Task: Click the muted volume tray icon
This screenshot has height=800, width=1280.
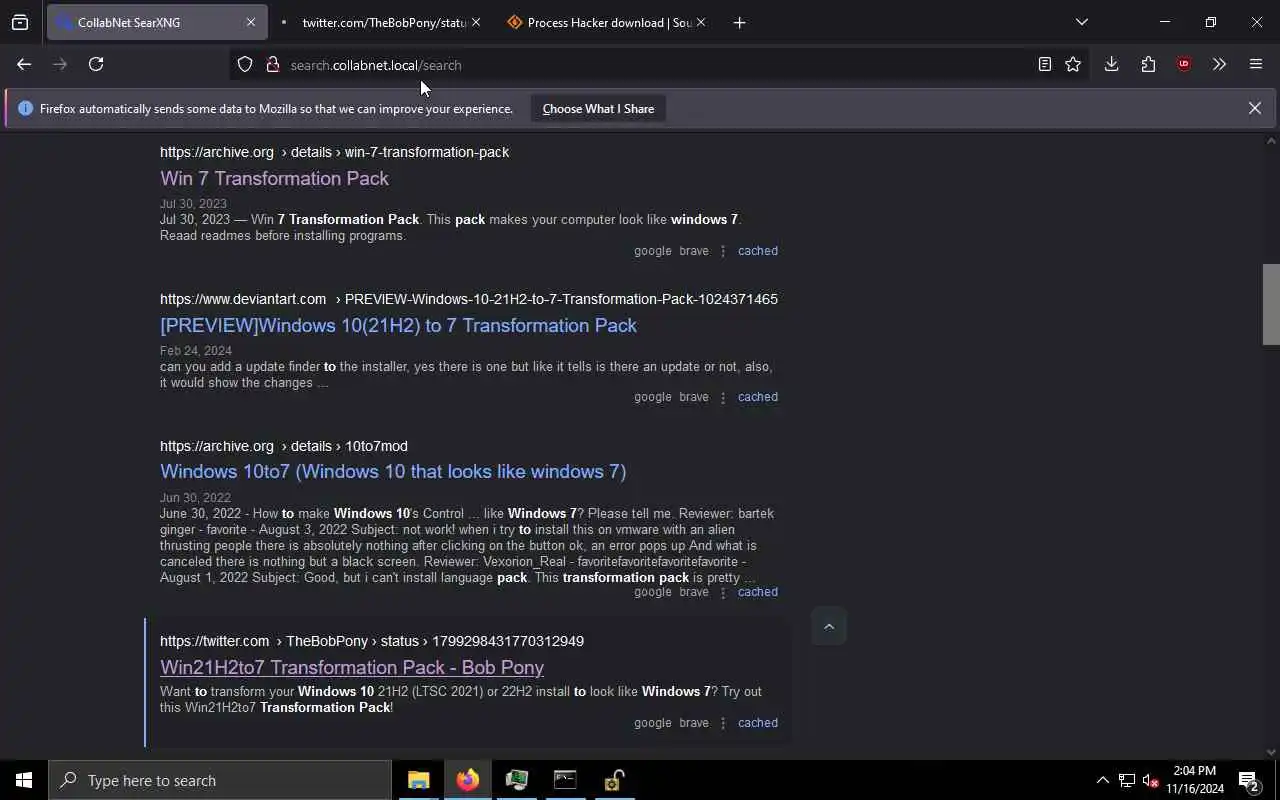Action: point(1151,780)
